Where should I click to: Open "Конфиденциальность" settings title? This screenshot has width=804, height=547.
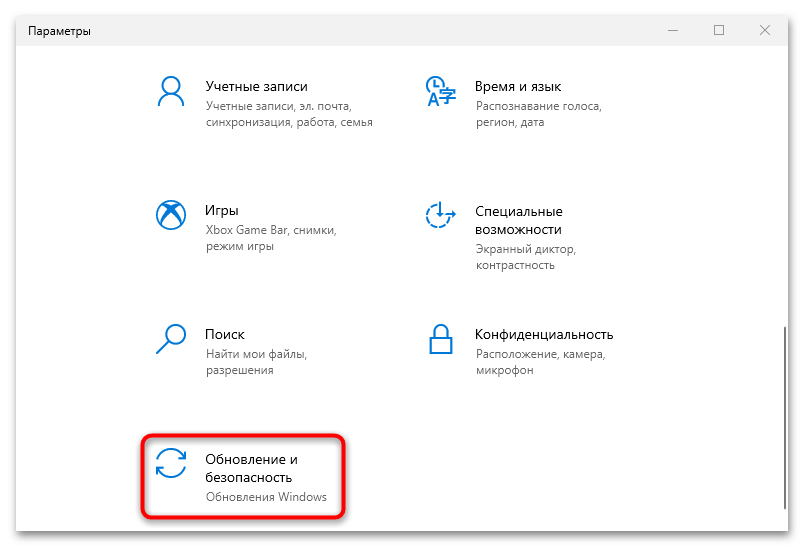pyautogui.click(x=544, y=334)
